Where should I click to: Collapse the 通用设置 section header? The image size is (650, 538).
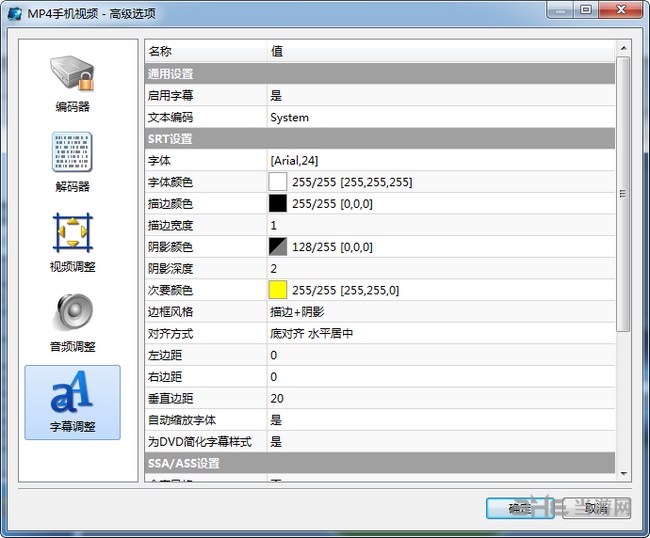379,74
